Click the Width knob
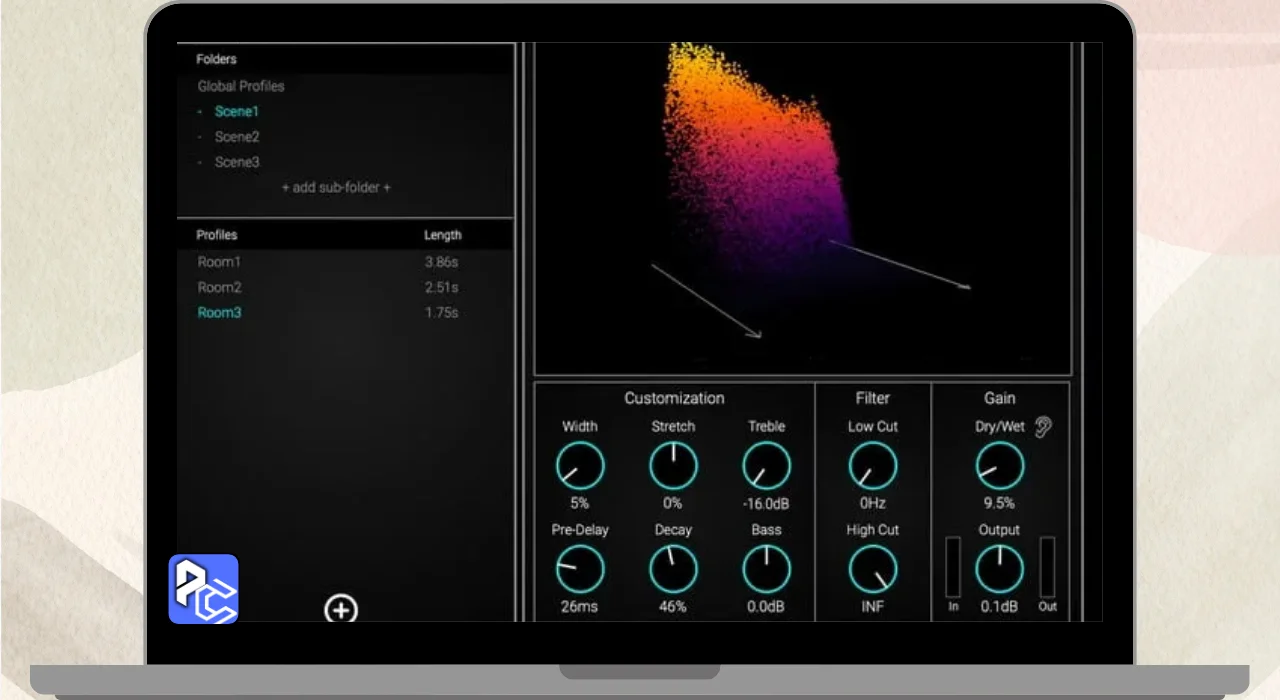Image resolution: width=1280 pixels, height=700 pixels. point(580,466)
